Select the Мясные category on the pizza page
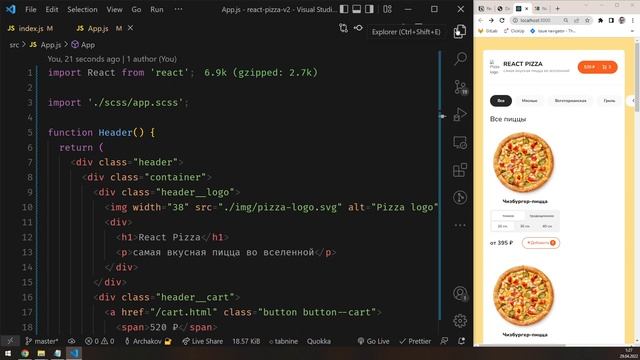 (x=529, y=100)
